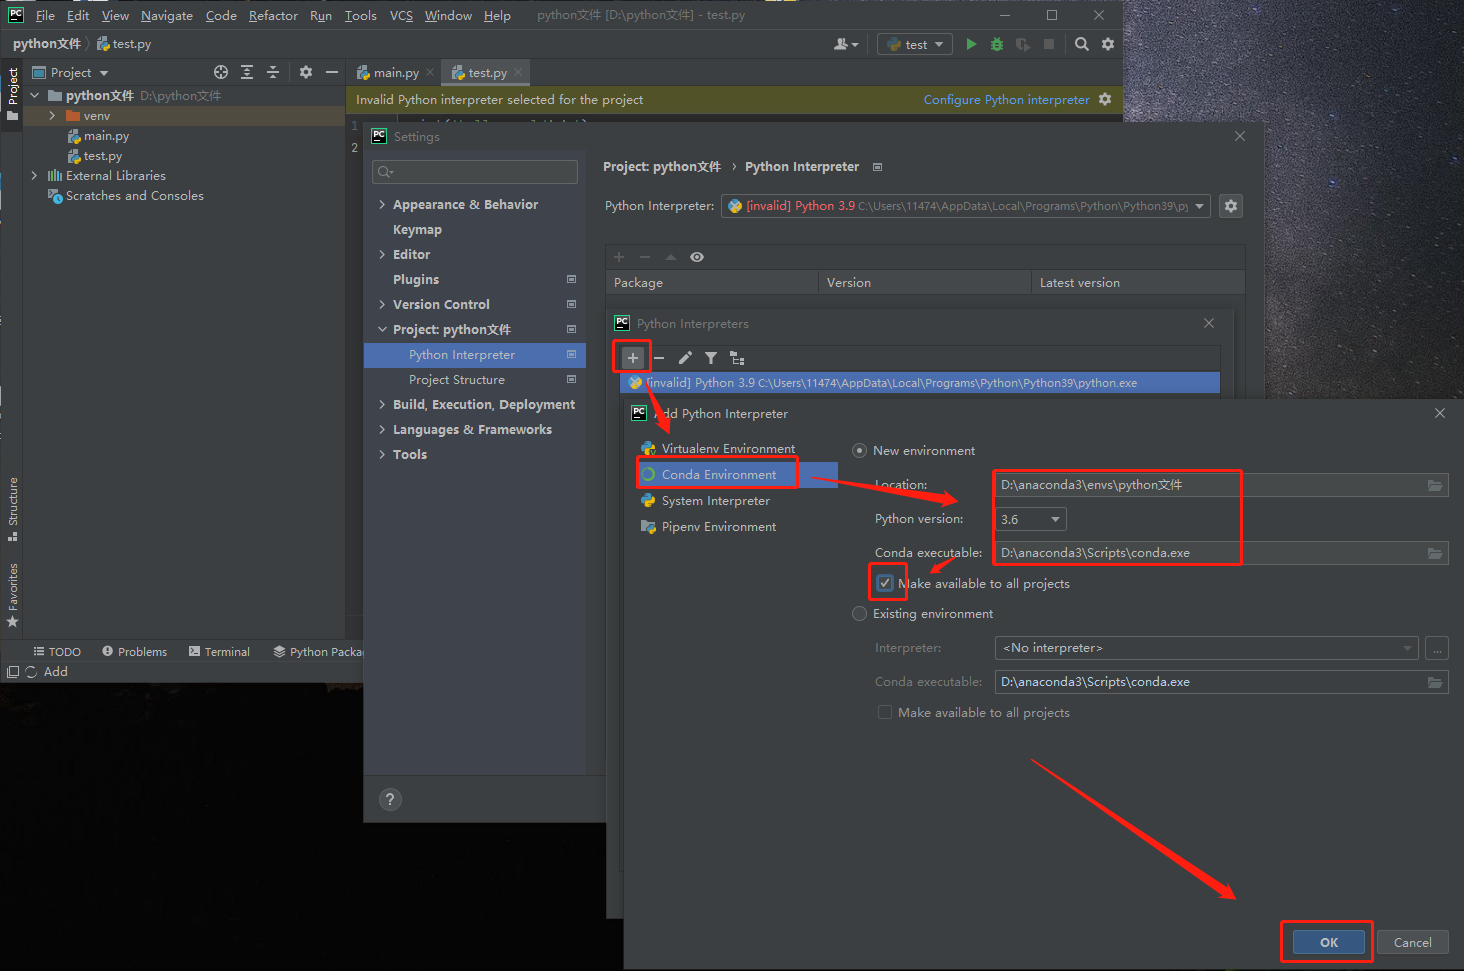Click Configure Python interpreter link
Screen dimensions: 1464x971
(1006, 99)
